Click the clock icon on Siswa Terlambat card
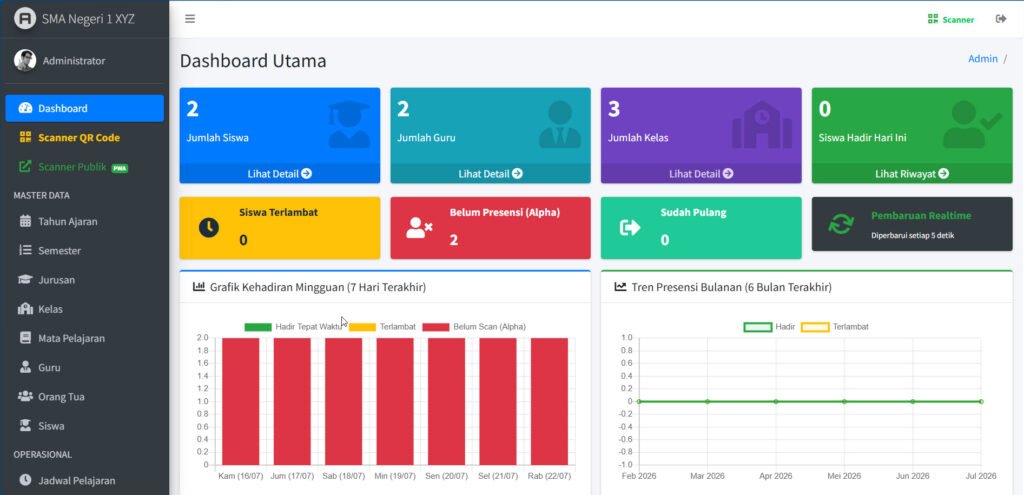Viewport: 1024px width, 495px height. 209,227
